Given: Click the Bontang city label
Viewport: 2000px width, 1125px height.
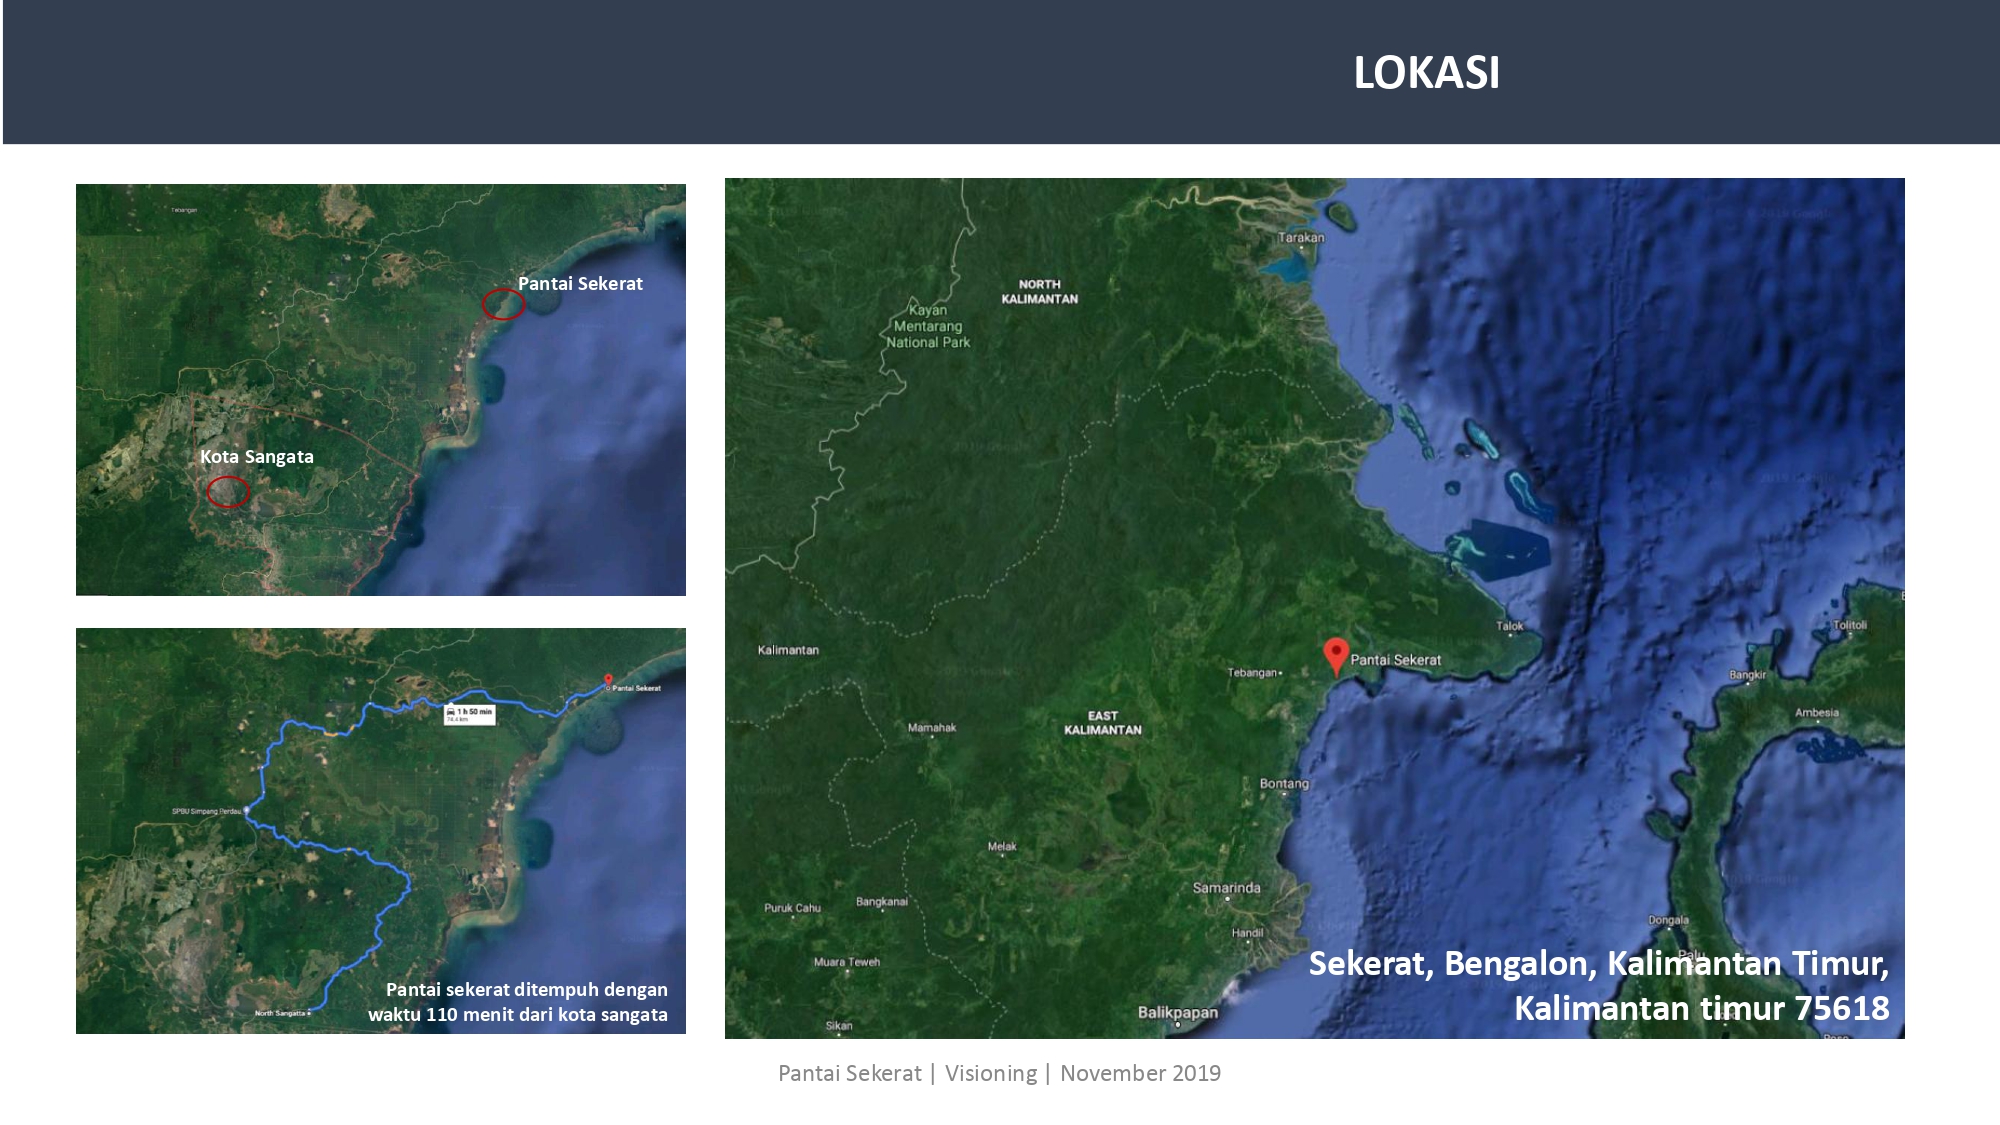Looking at the screenshot, I should click(x=1284, y=784).
